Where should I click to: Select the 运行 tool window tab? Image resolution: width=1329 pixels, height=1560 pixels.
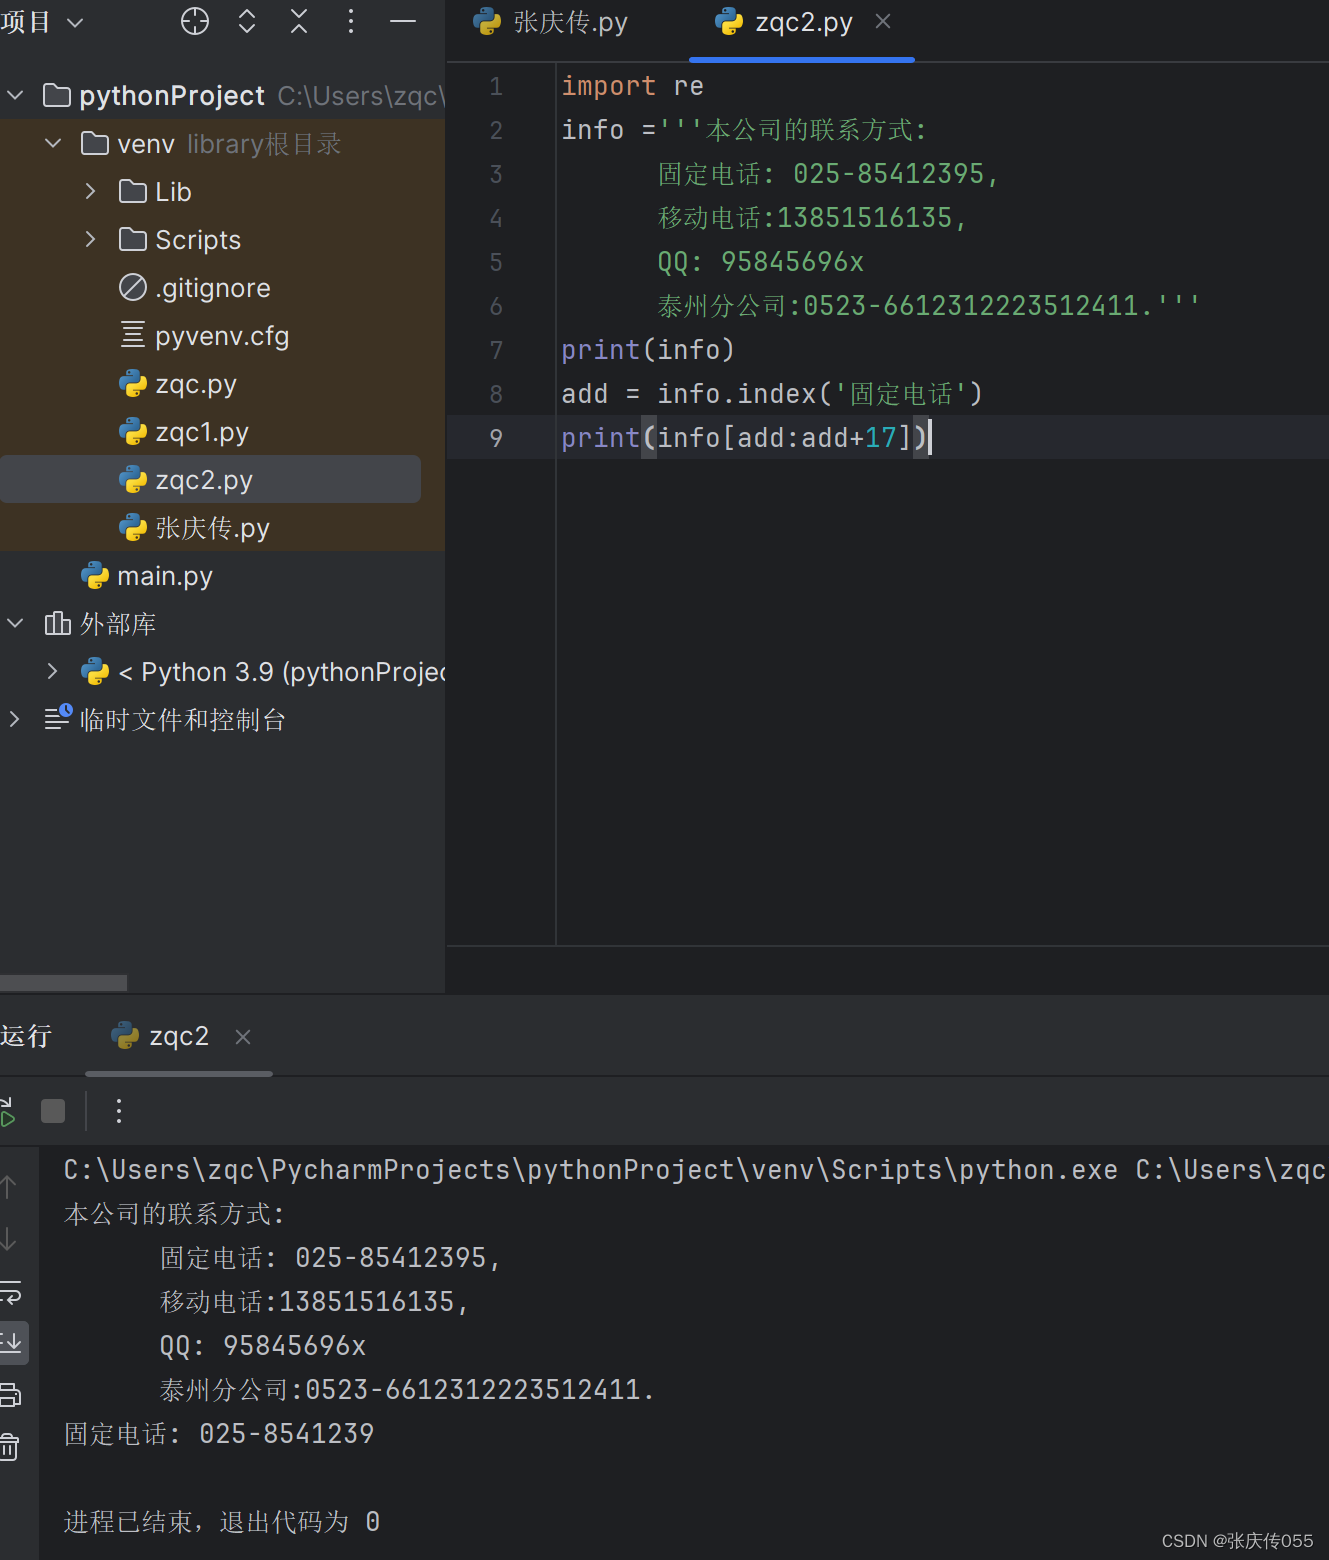click(27, 1035)
